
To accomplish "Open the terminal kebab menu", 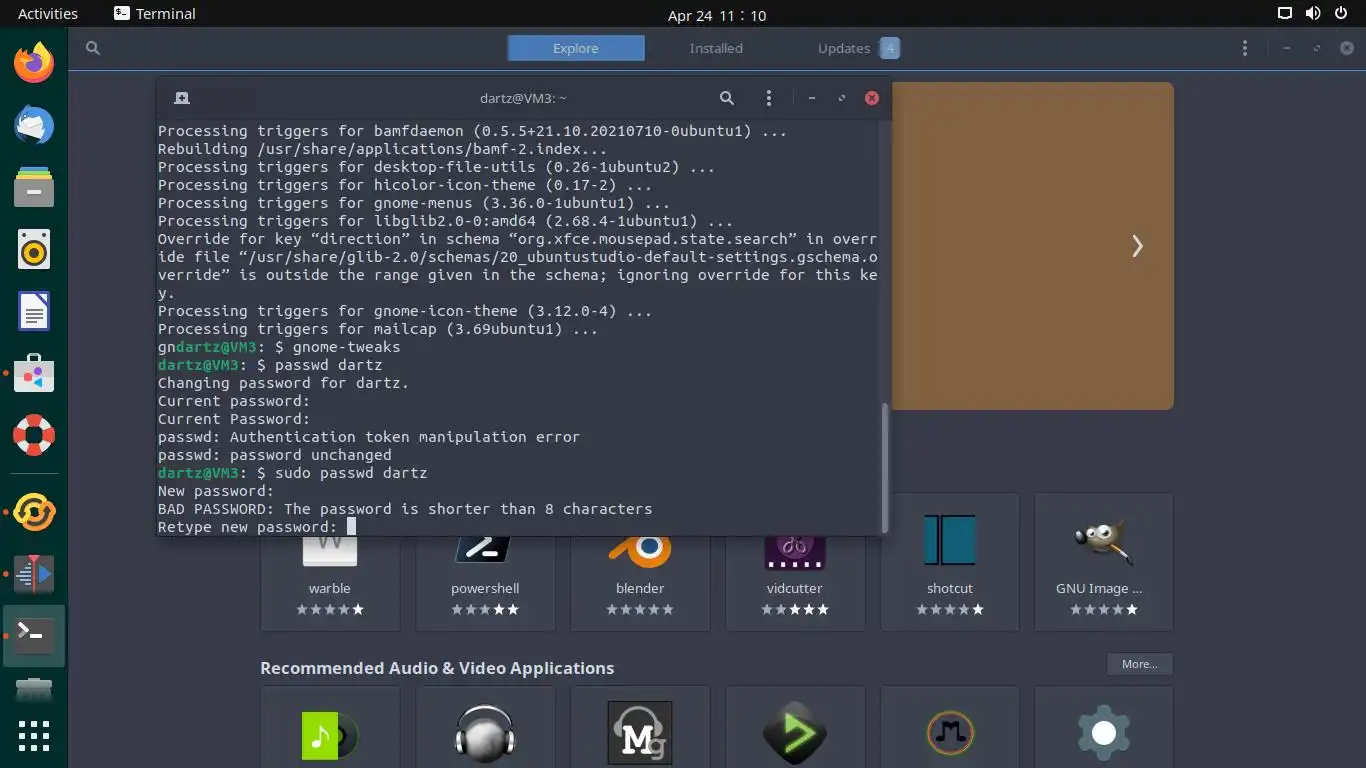I will [x=769, y=98].
